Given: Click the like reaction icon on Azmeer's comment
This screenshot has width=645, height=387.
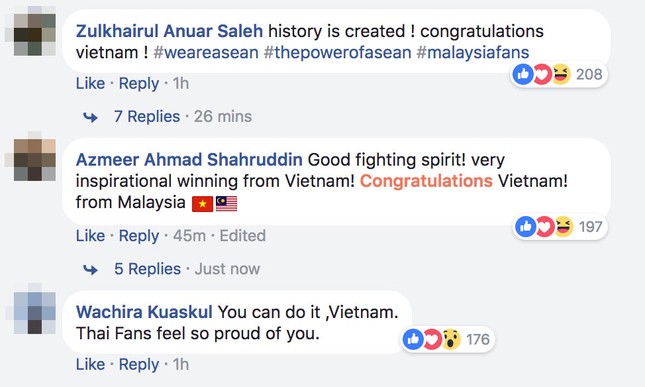Looking at the screenshot, I should (525, 227).
